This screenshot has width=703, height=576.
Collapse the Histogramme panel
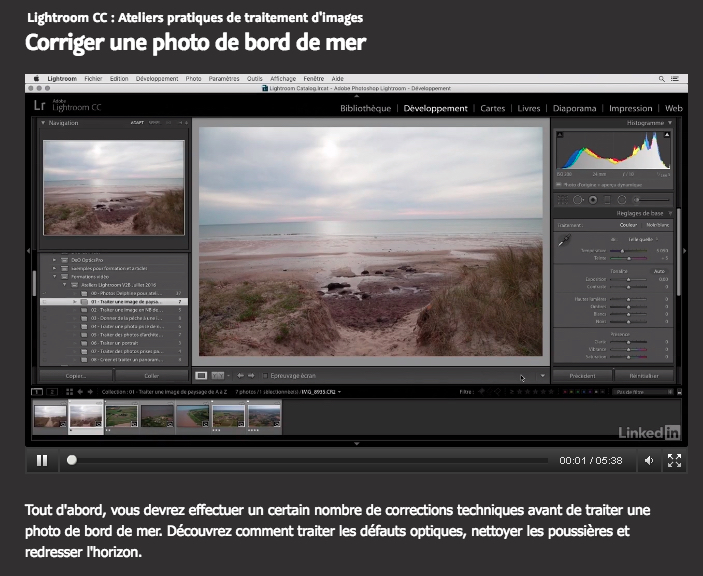(x=670, y=123)
